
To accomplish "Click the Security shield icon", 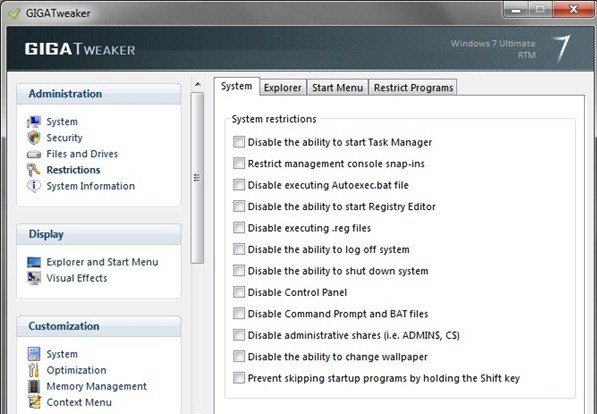I will 34,138.
